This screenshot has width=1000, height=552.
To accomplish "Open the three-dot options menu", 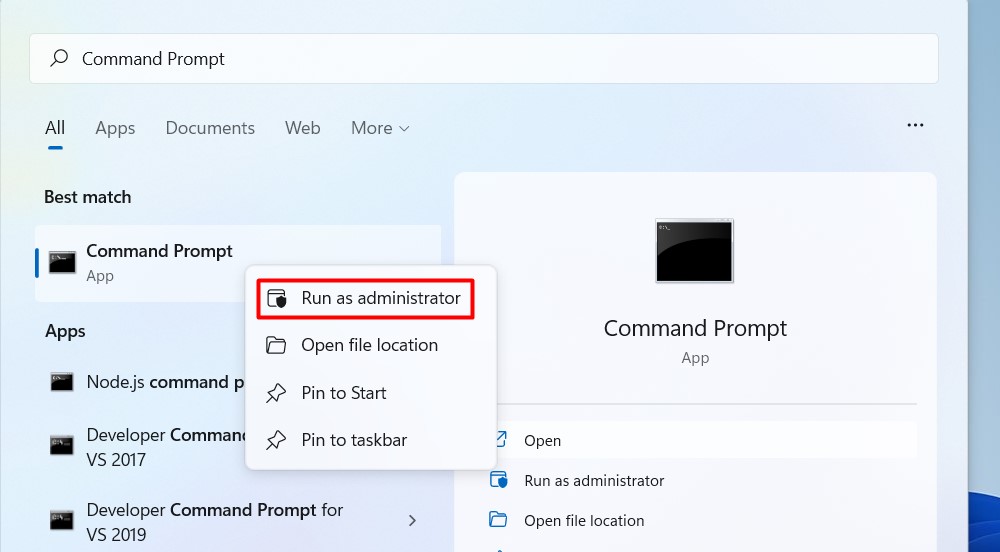I will tap(915, 126).
